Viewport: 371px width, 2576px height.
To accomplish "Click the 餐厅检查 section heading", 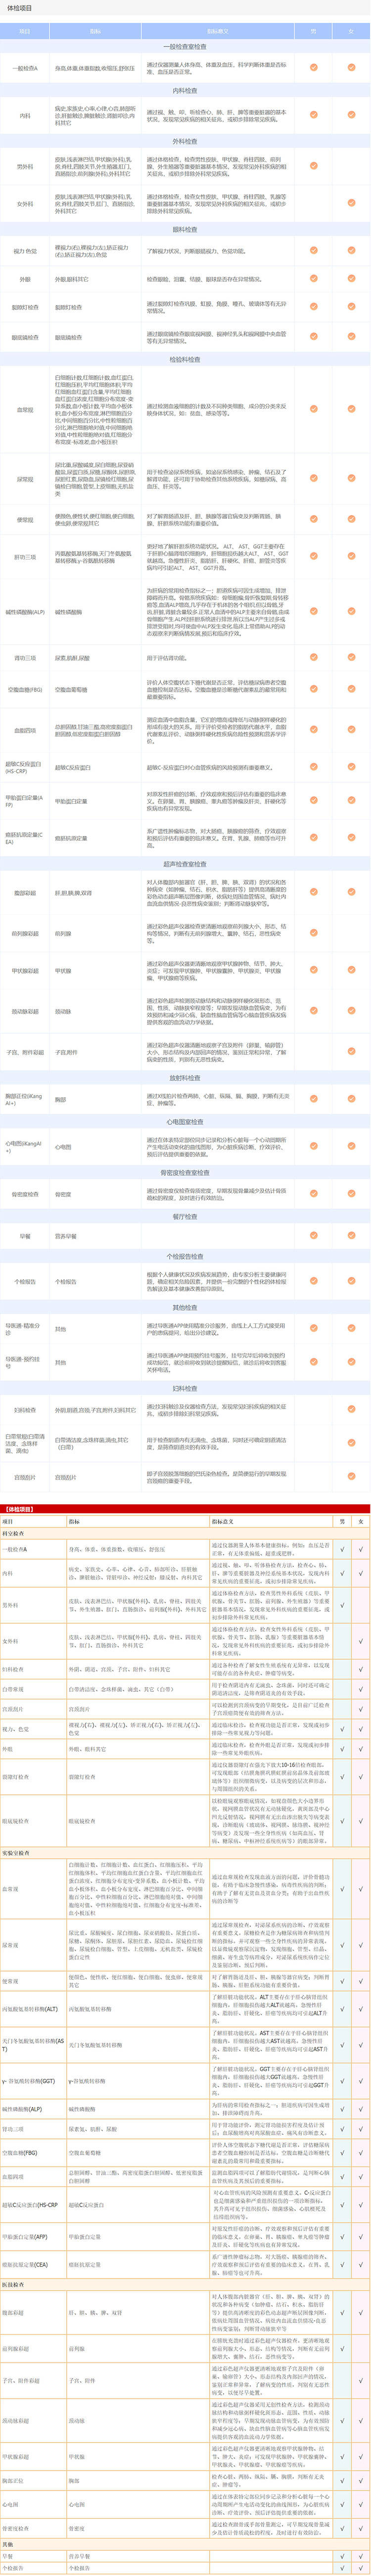I will [x=185, y=1216].
